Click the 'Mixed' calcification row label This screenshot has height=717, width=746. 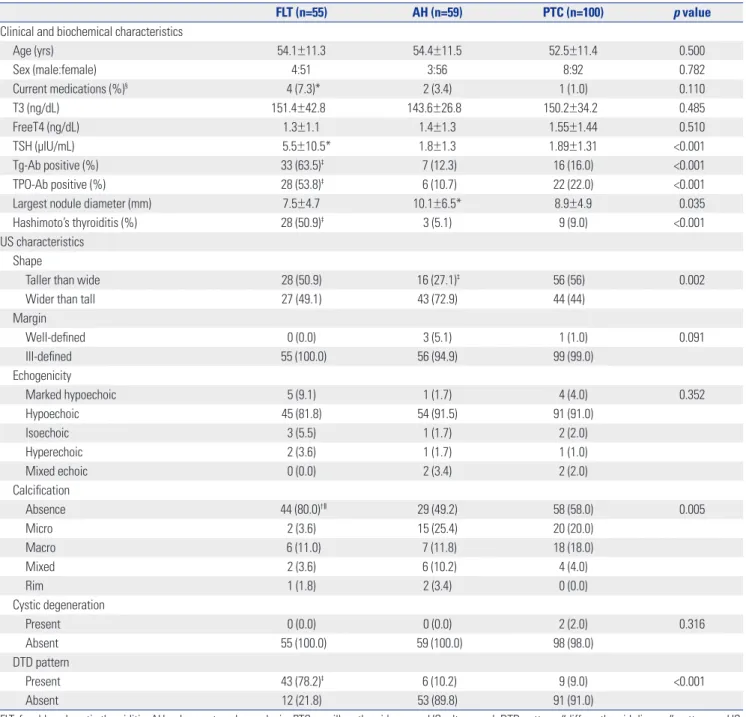pyautogui.click(x=40, y=567)
